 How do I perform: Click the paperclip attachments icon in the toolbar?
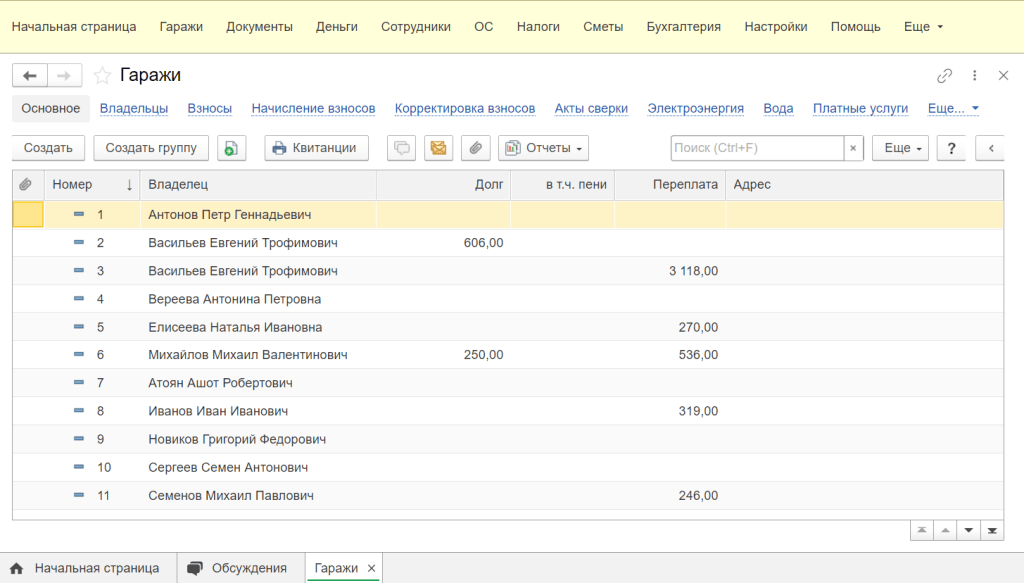point(476,148)
